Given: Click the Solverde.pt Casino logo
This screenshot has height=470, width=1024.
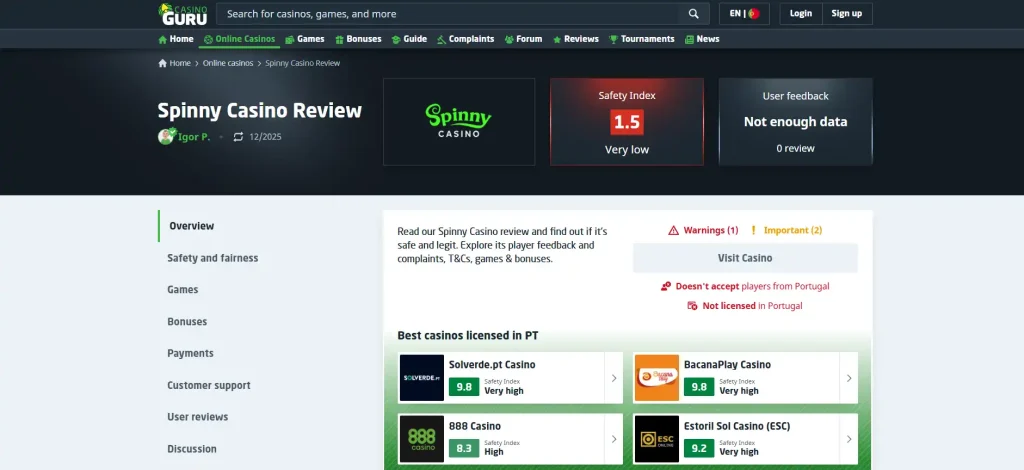Looking at the screenshot, I should click(x=422, y=378).
